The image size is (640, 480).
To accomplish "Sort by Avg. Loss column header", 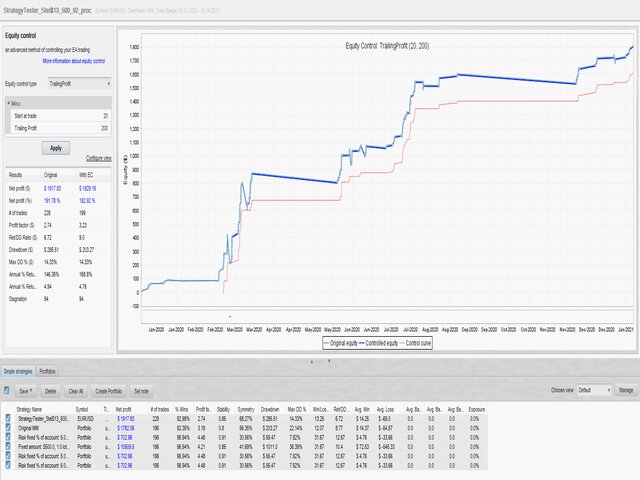I will (x=385, y=409).
